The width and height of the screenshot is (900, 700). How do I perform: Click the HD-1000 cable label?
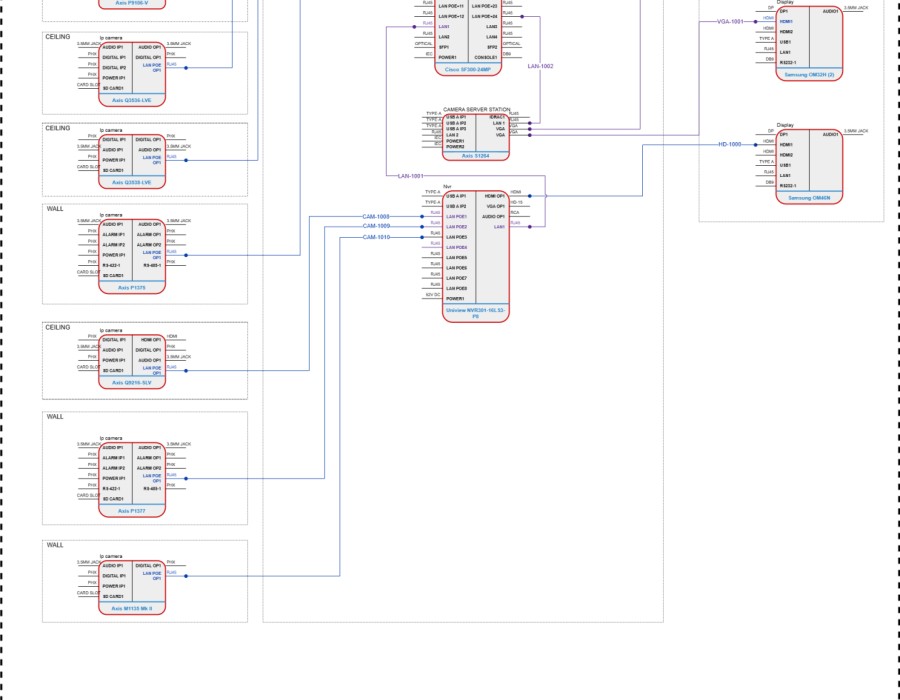click(x=730, y=144)
